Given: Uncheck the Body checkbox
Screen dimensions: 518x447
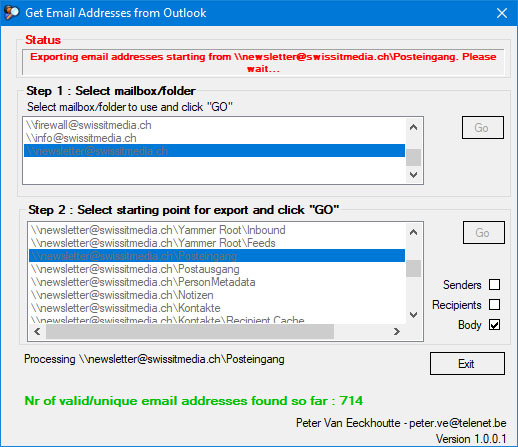Looking at the screenshot, I should pyautogui.click(x=494, y=325).
